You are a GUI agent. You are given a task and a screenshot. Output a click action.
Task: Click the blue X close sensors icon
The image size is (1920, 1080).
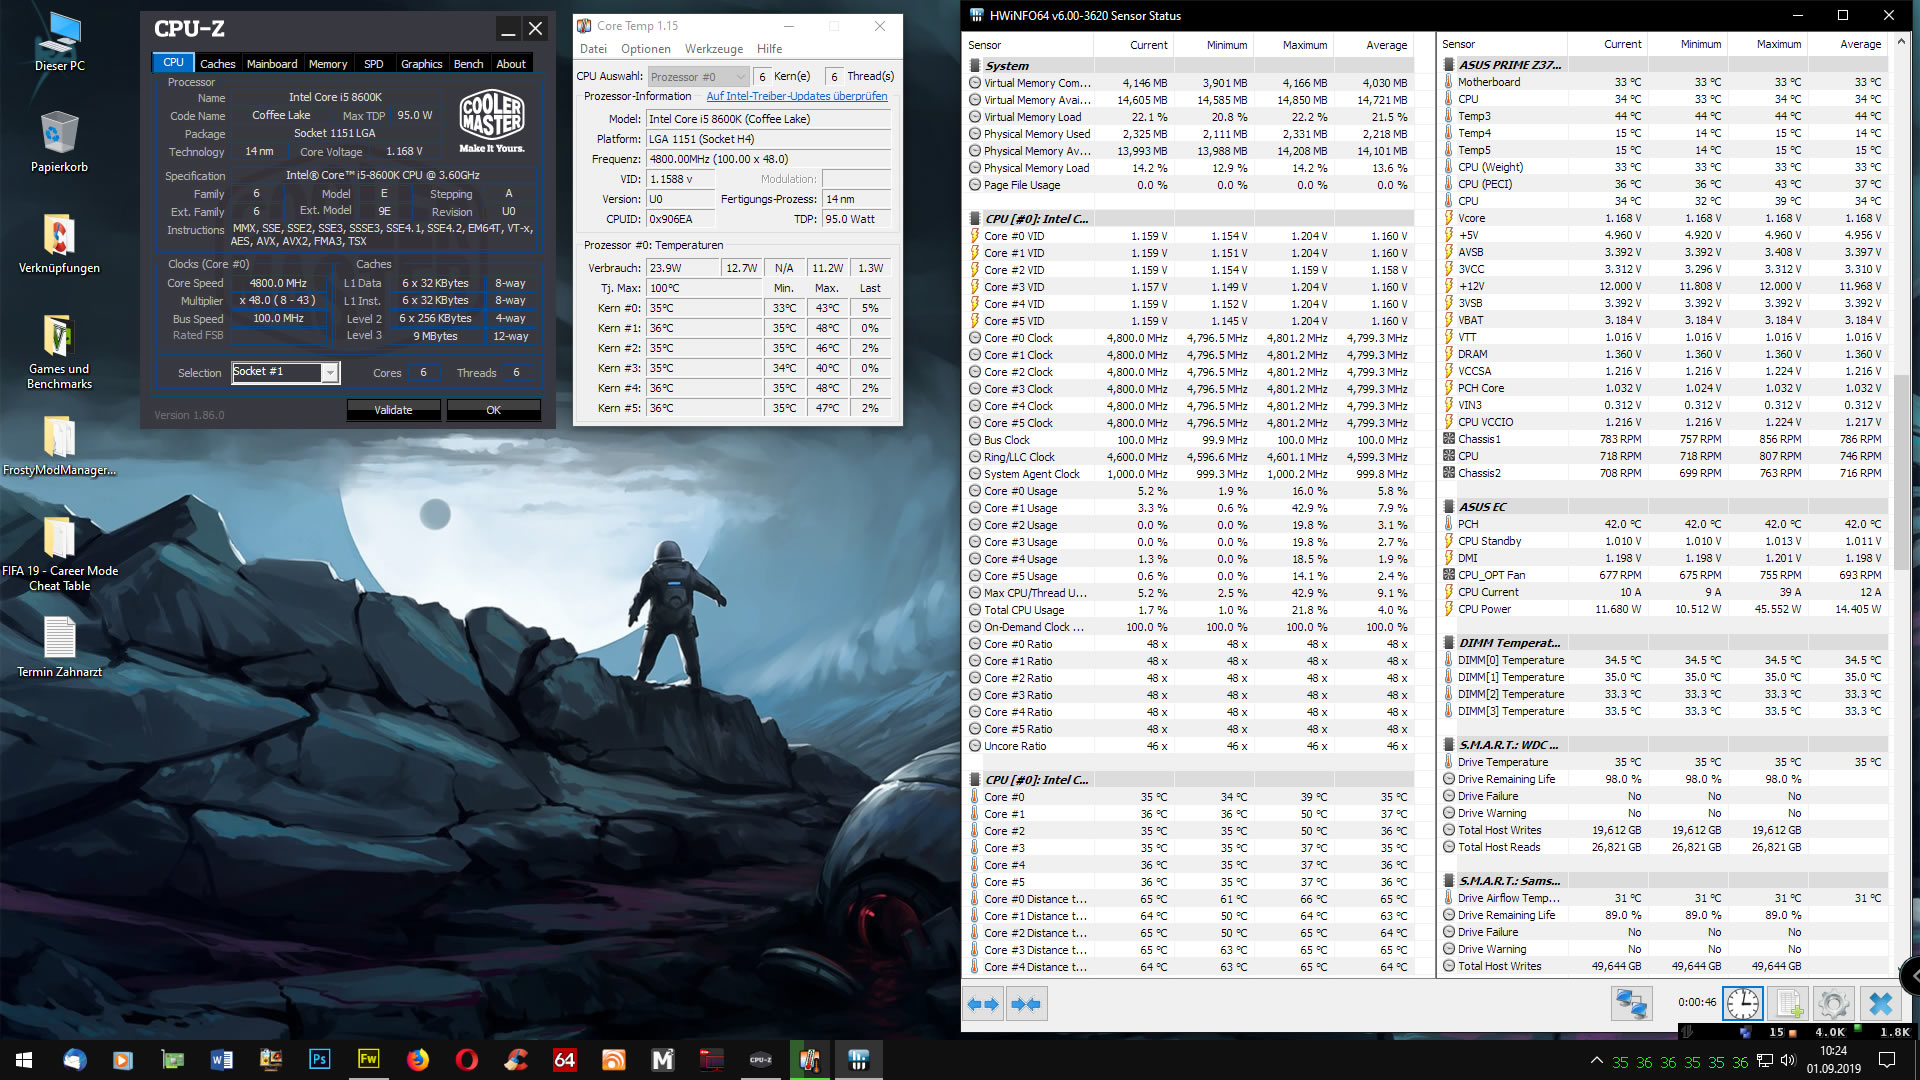coord(1880,1003)
